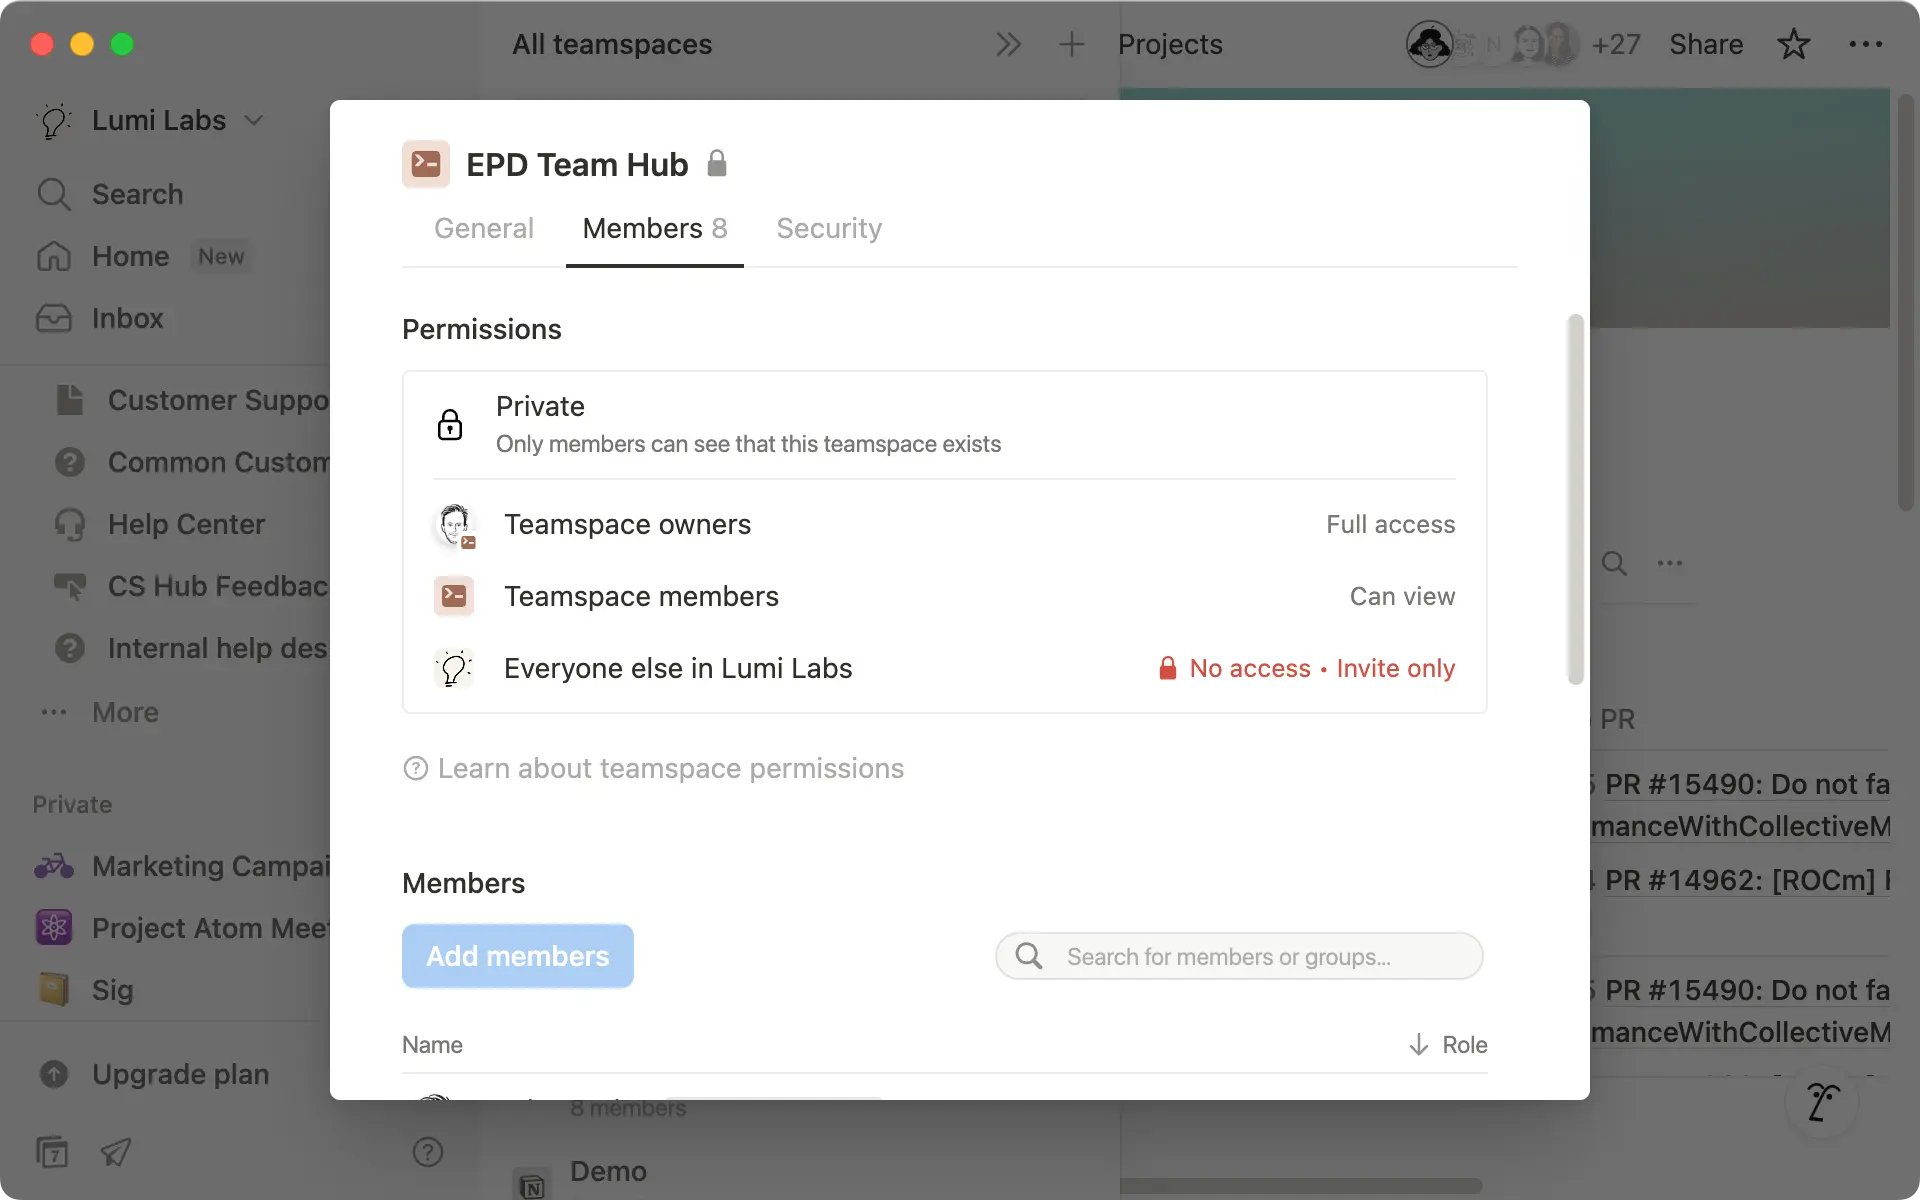Click the Add members button
The height and width of the screenshot is (1200, 1920).
tap(517, 955)
